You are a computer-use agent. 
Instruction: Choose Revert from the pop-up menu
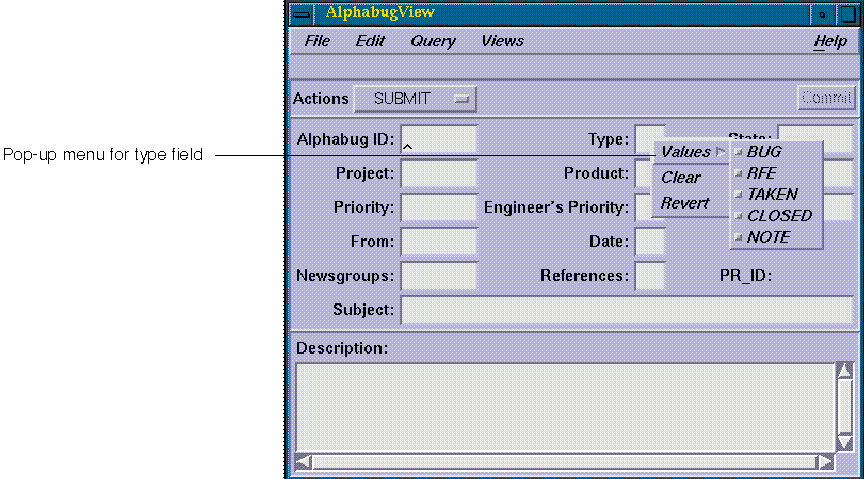tap(685, 203)
